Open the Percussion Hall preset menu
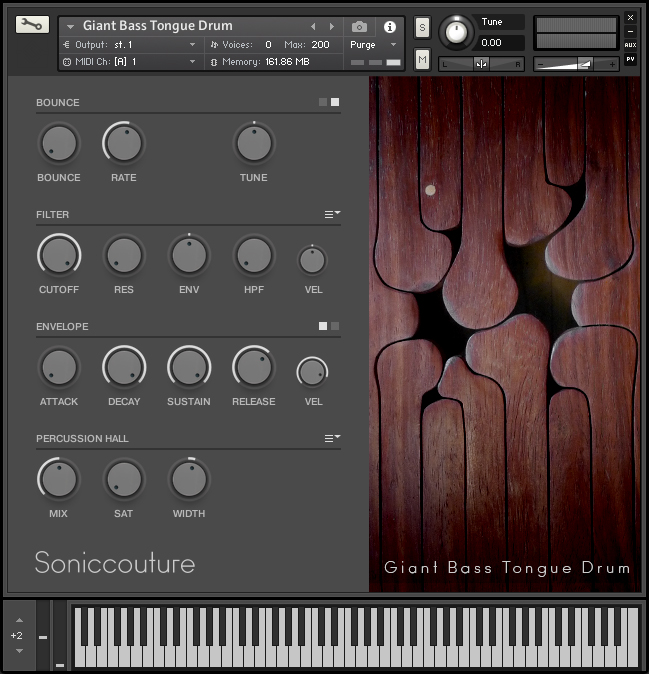This screenshot has width=649, height=674. [x=332, y=438]
